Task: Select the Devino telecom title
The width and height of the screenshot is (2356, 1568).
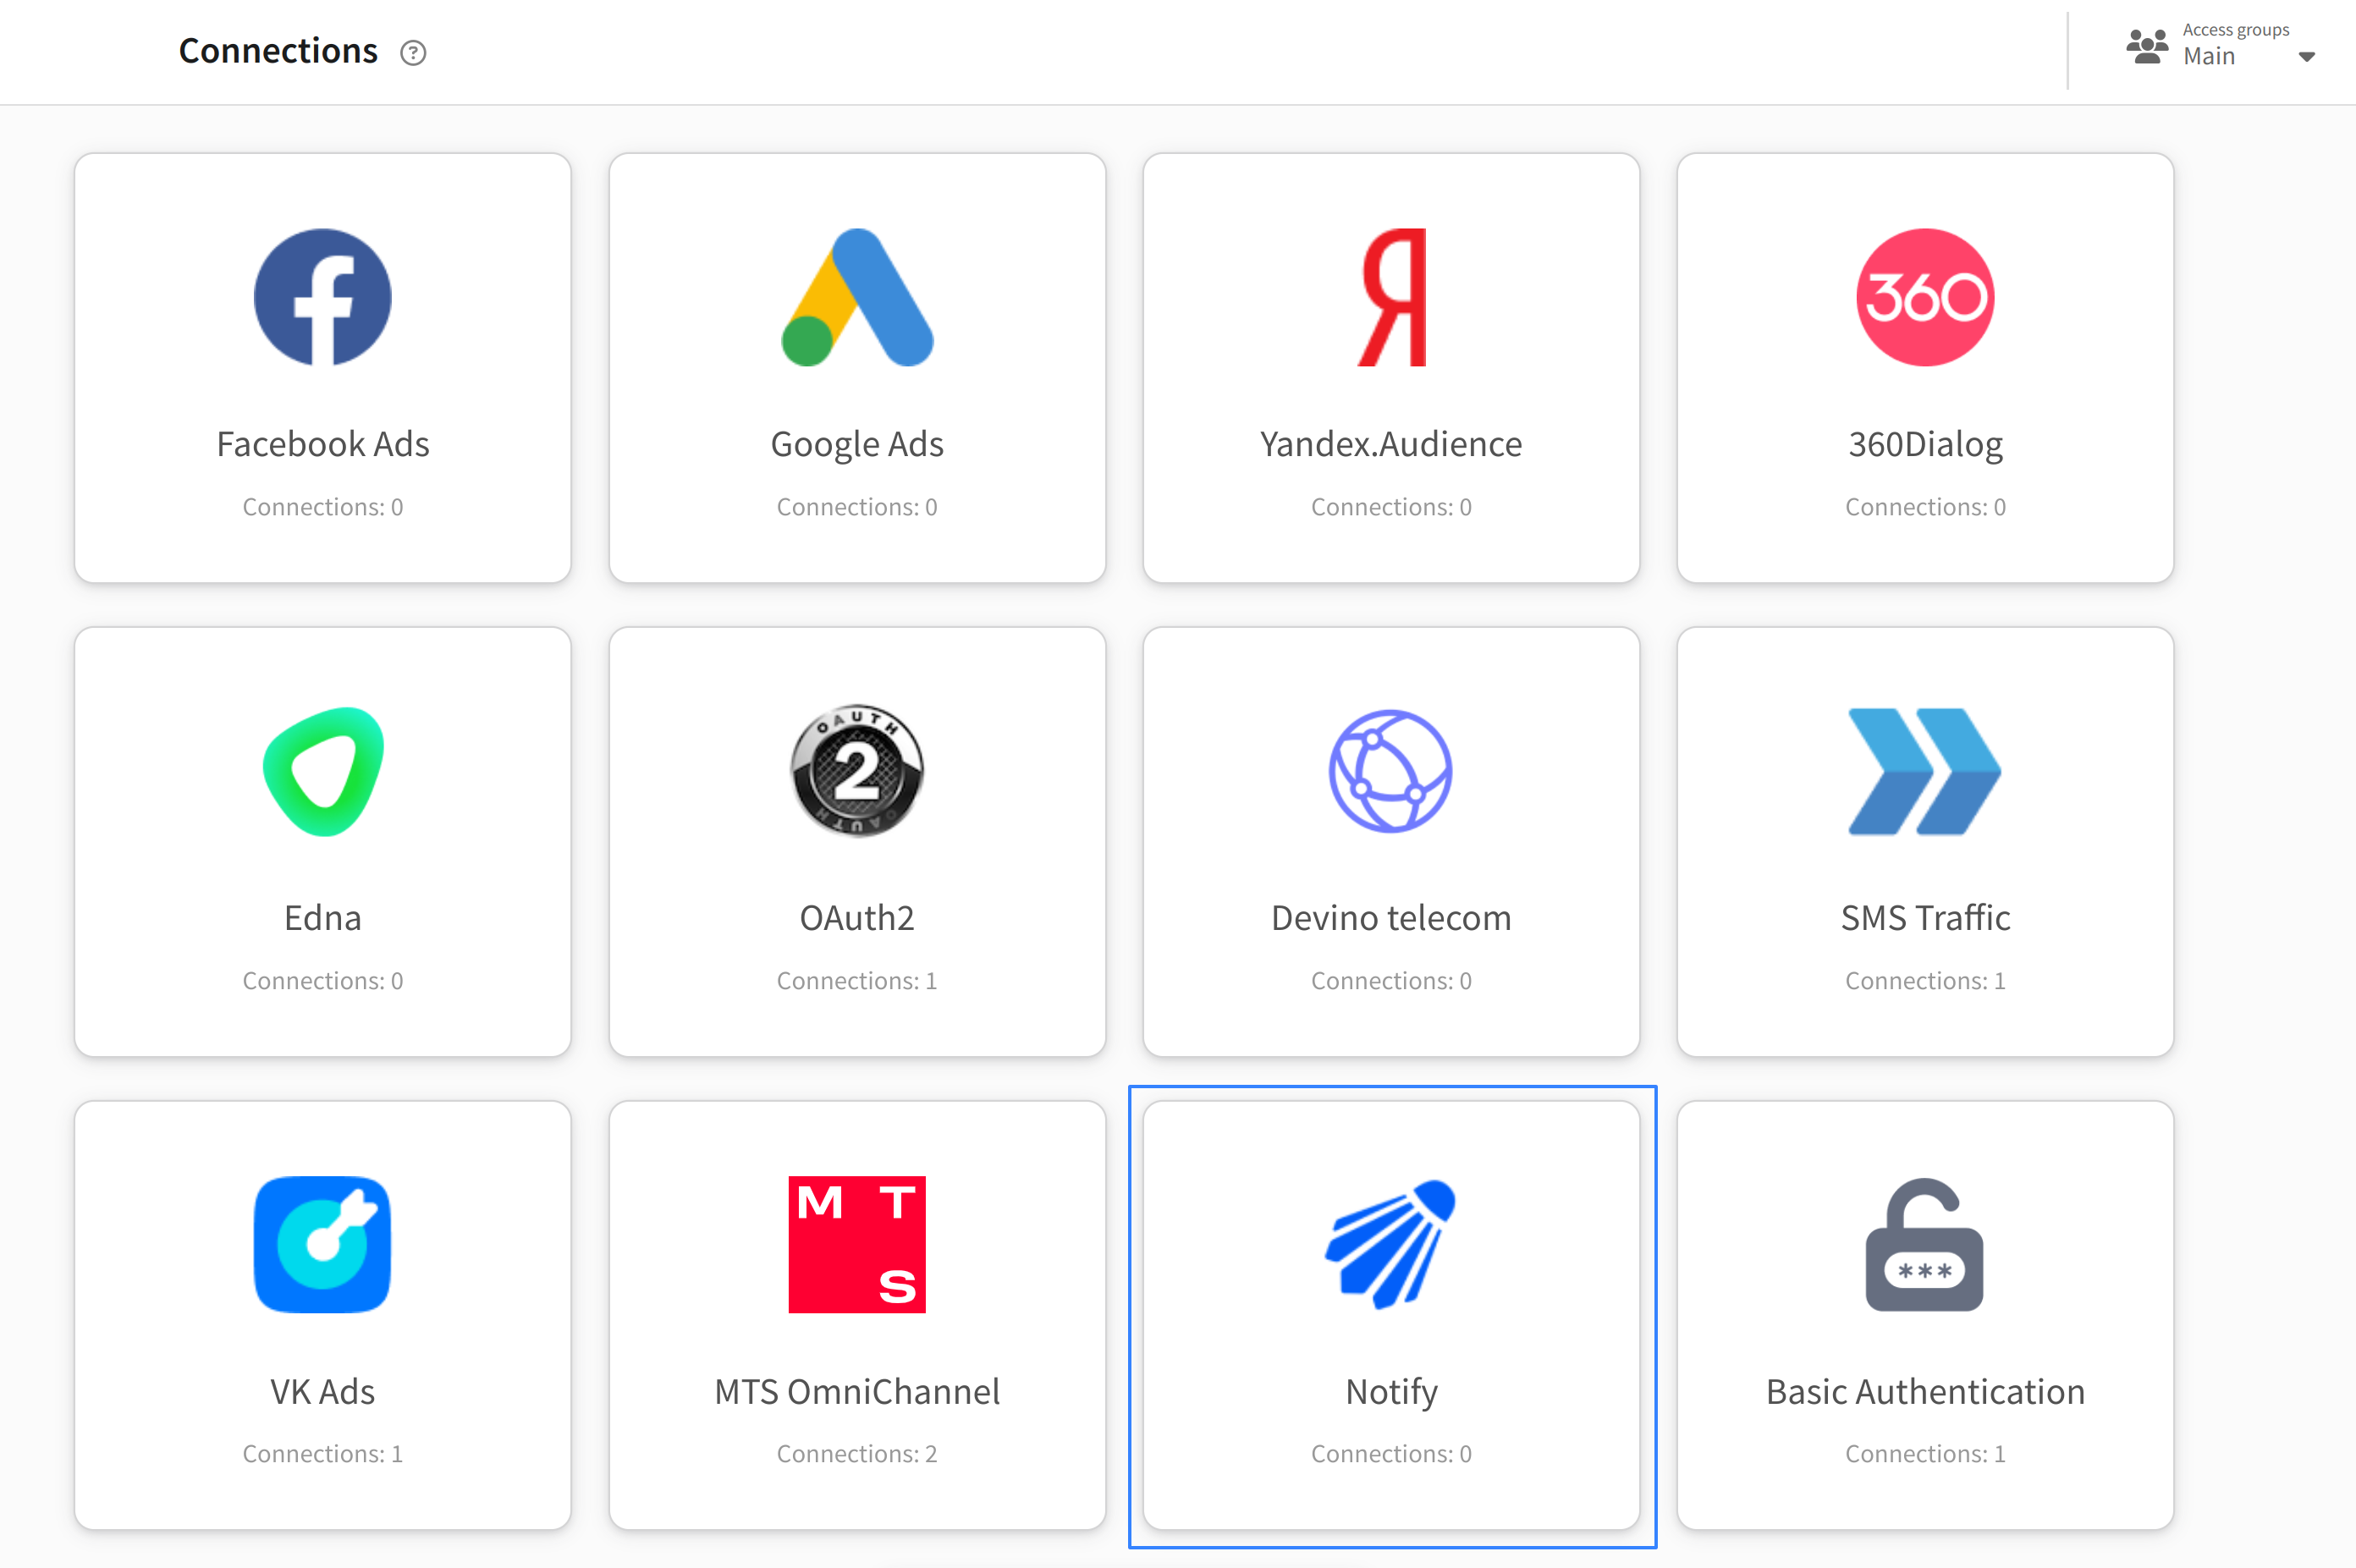Action: [x=1391, y=918]
